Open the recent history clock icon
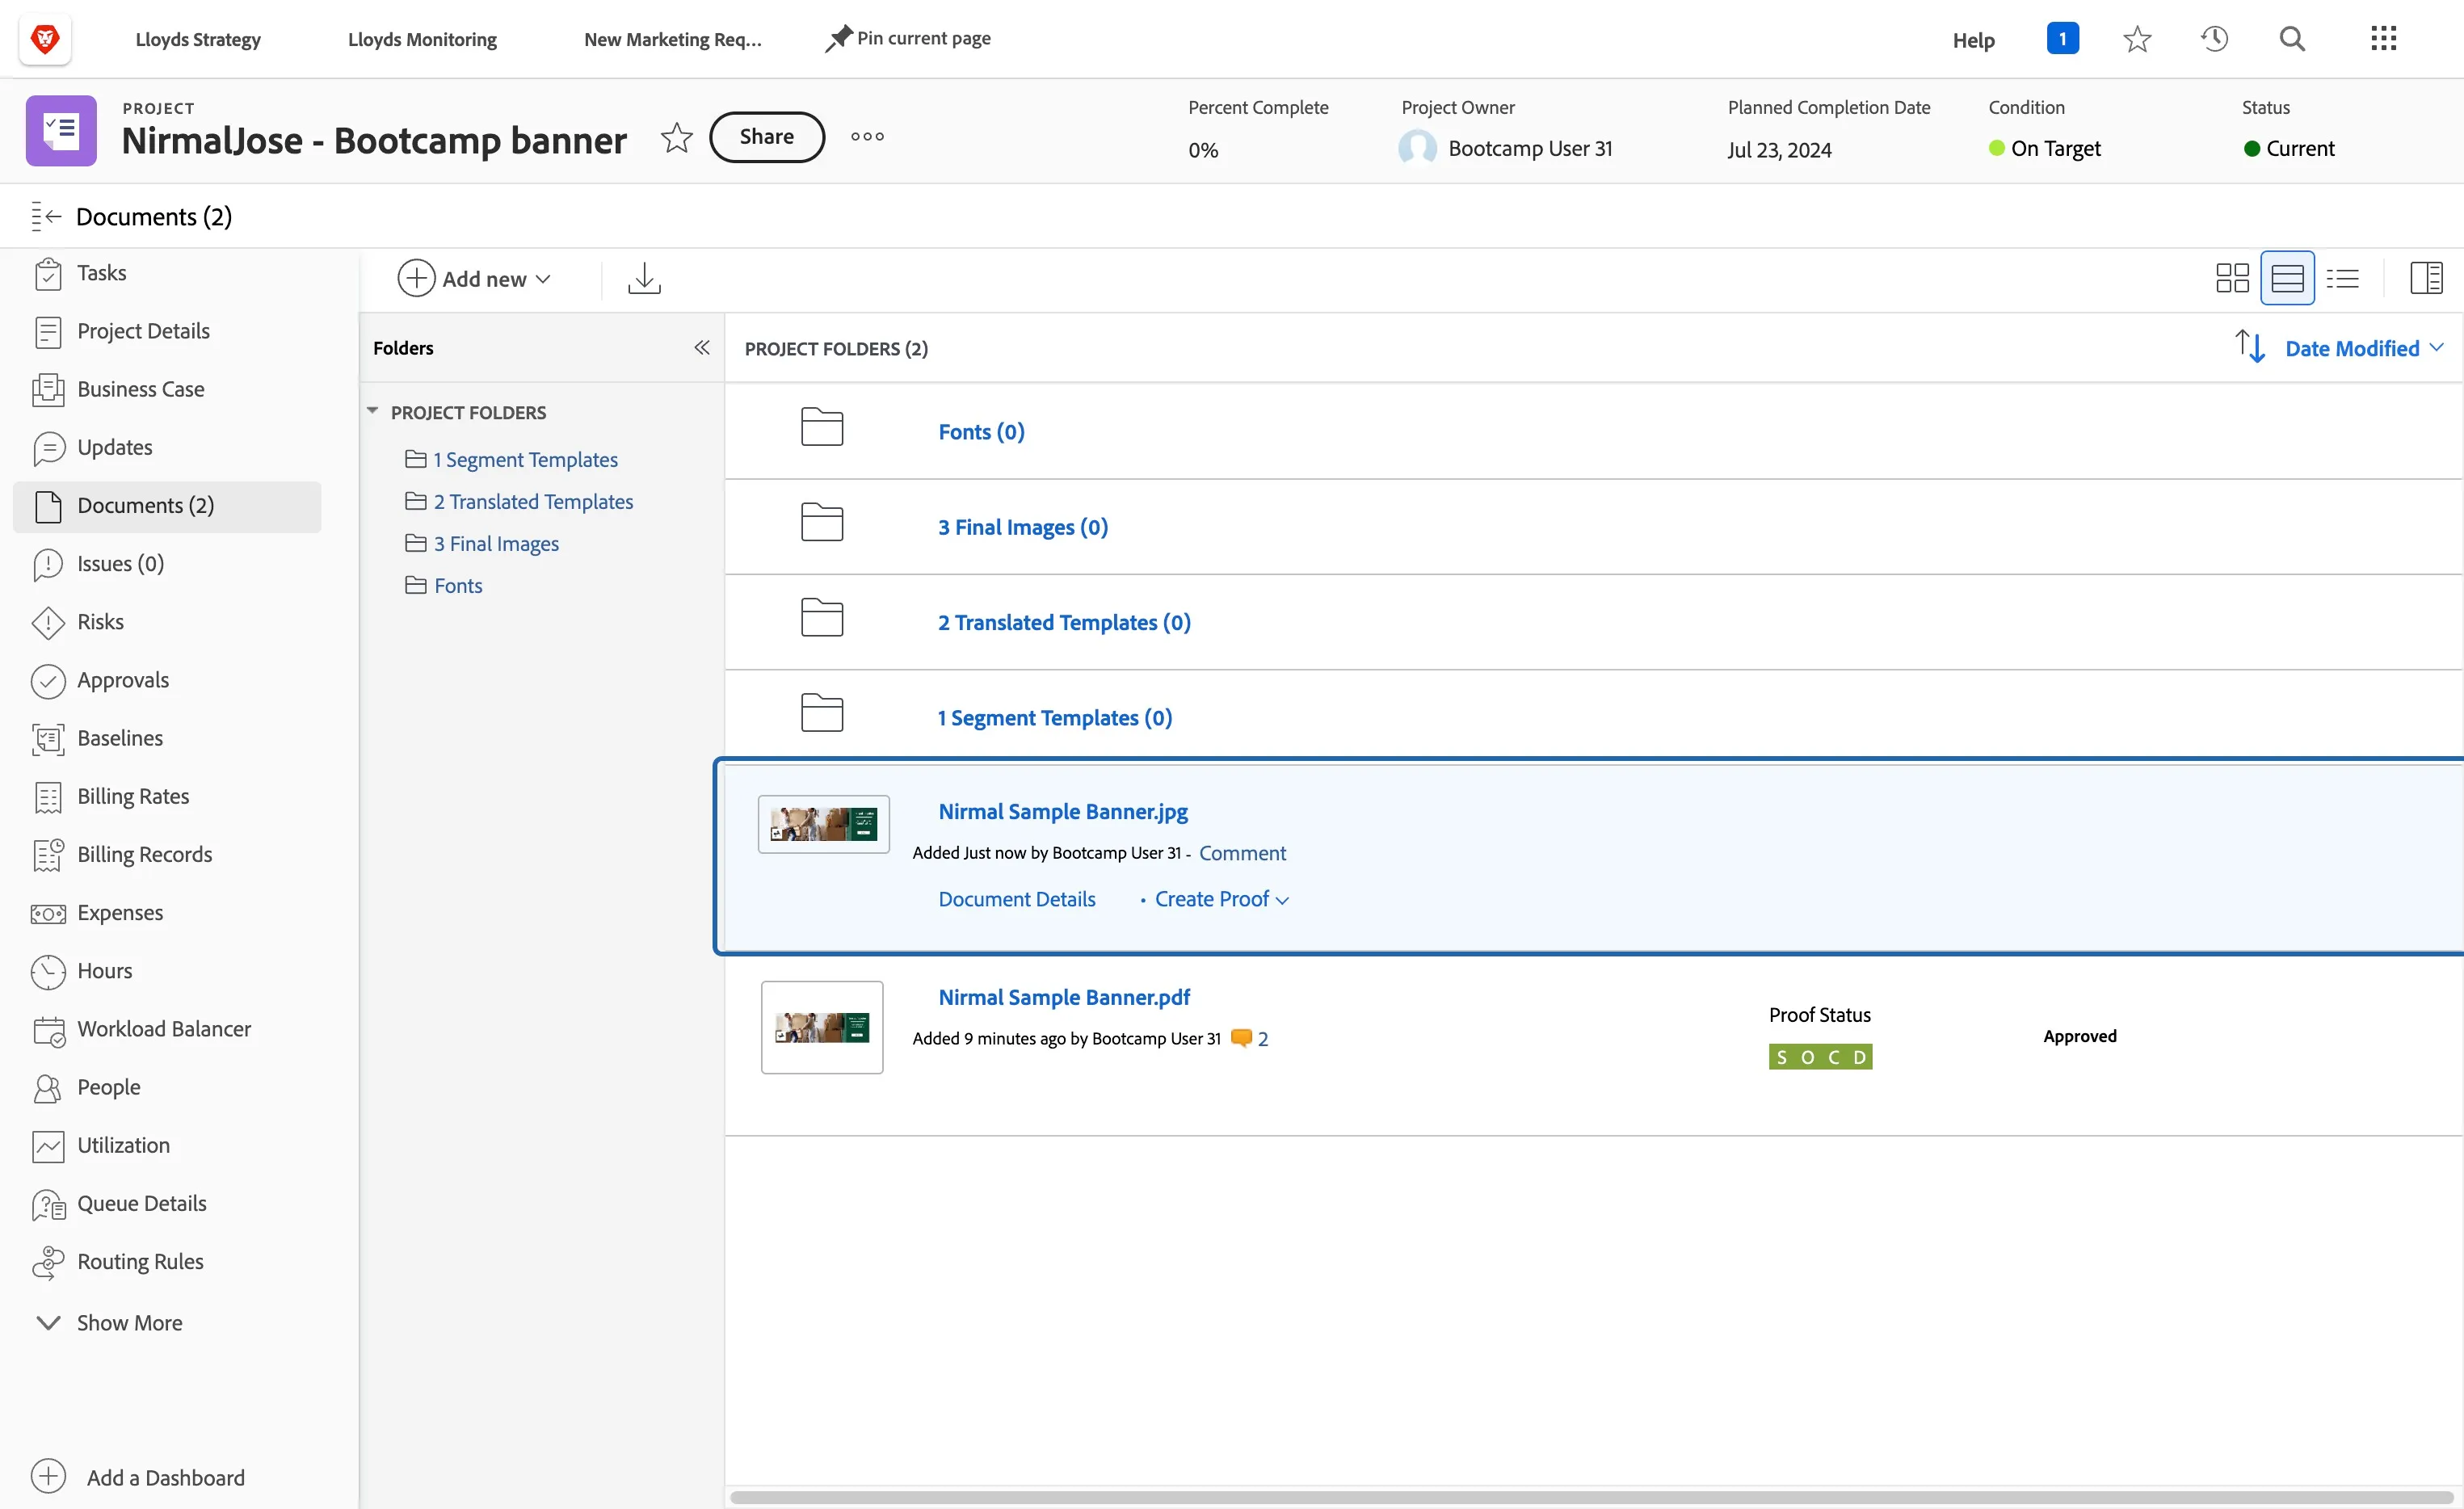 click(2214, 39)
